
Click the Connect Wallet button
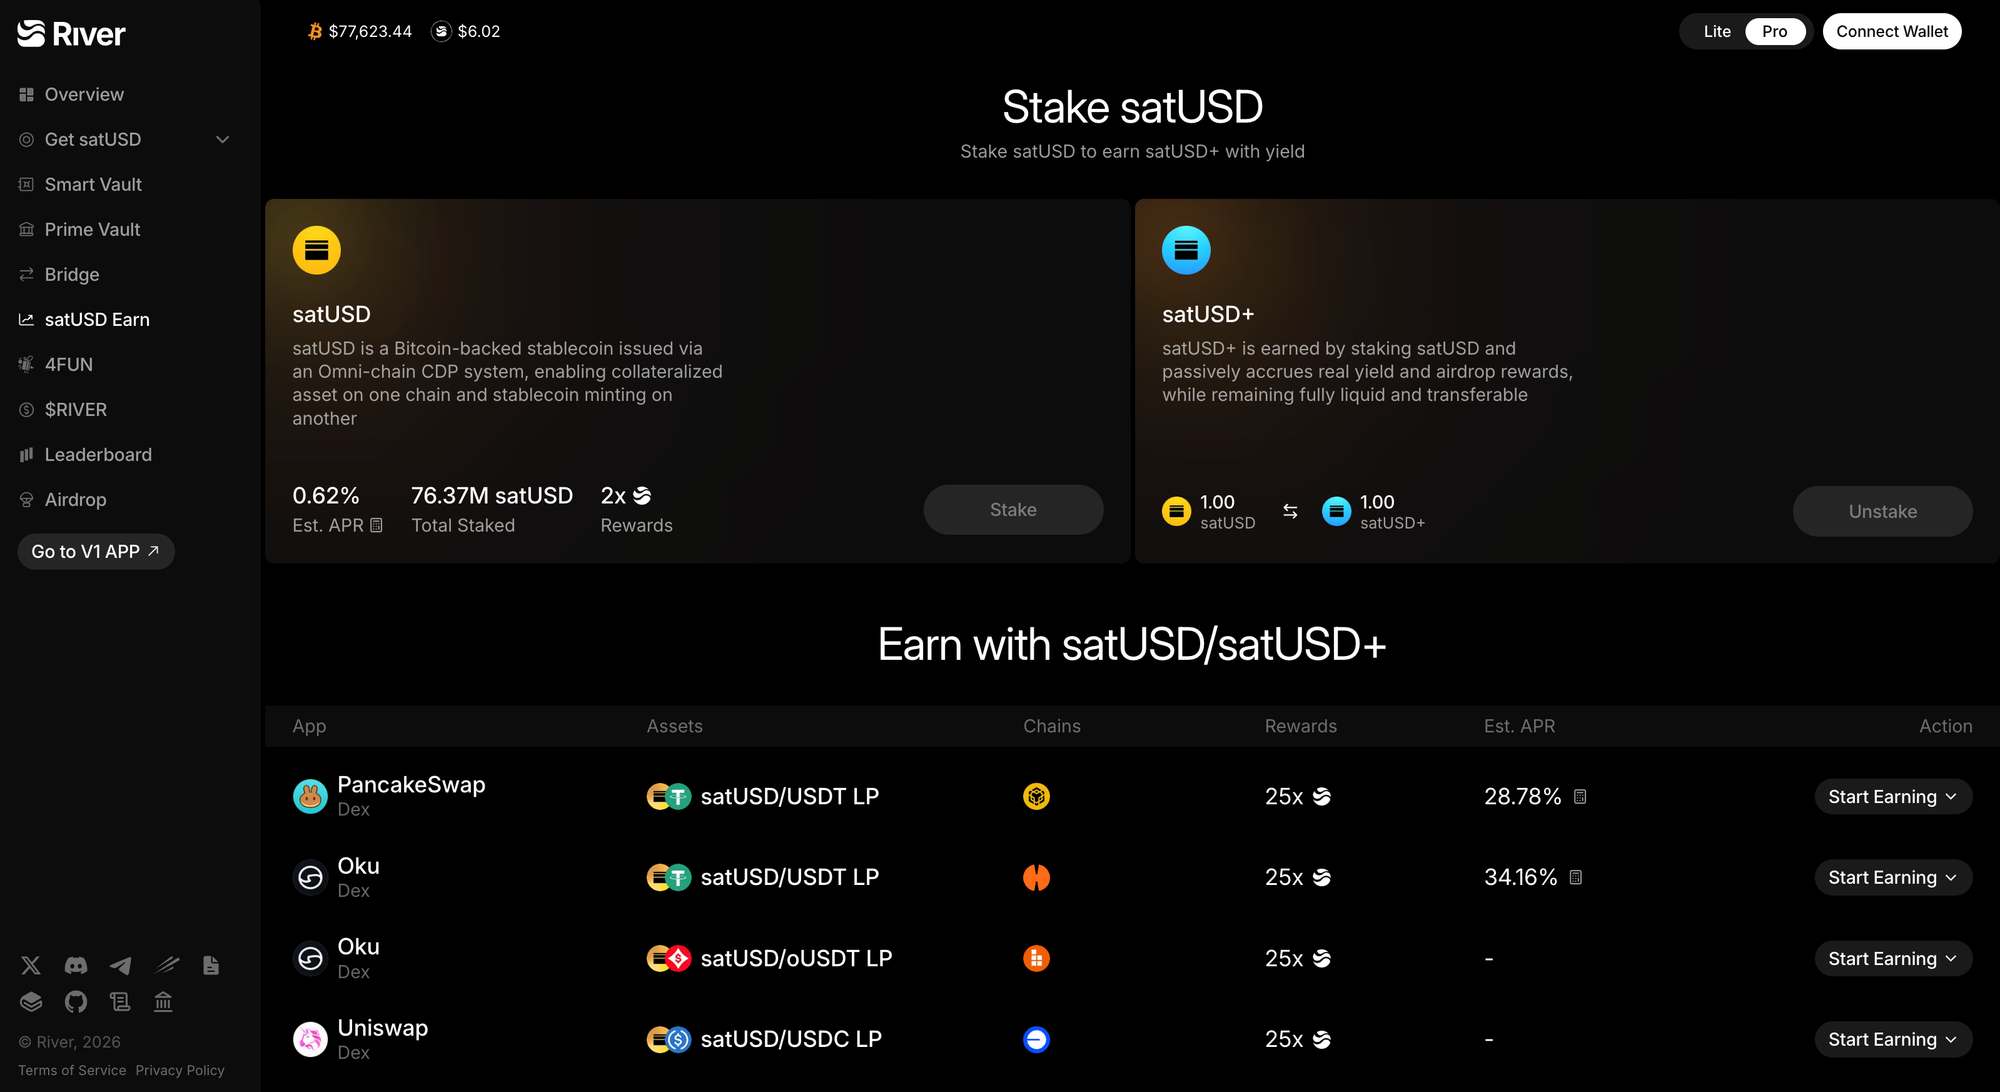pyautogui.click(x=1891, y=32)
